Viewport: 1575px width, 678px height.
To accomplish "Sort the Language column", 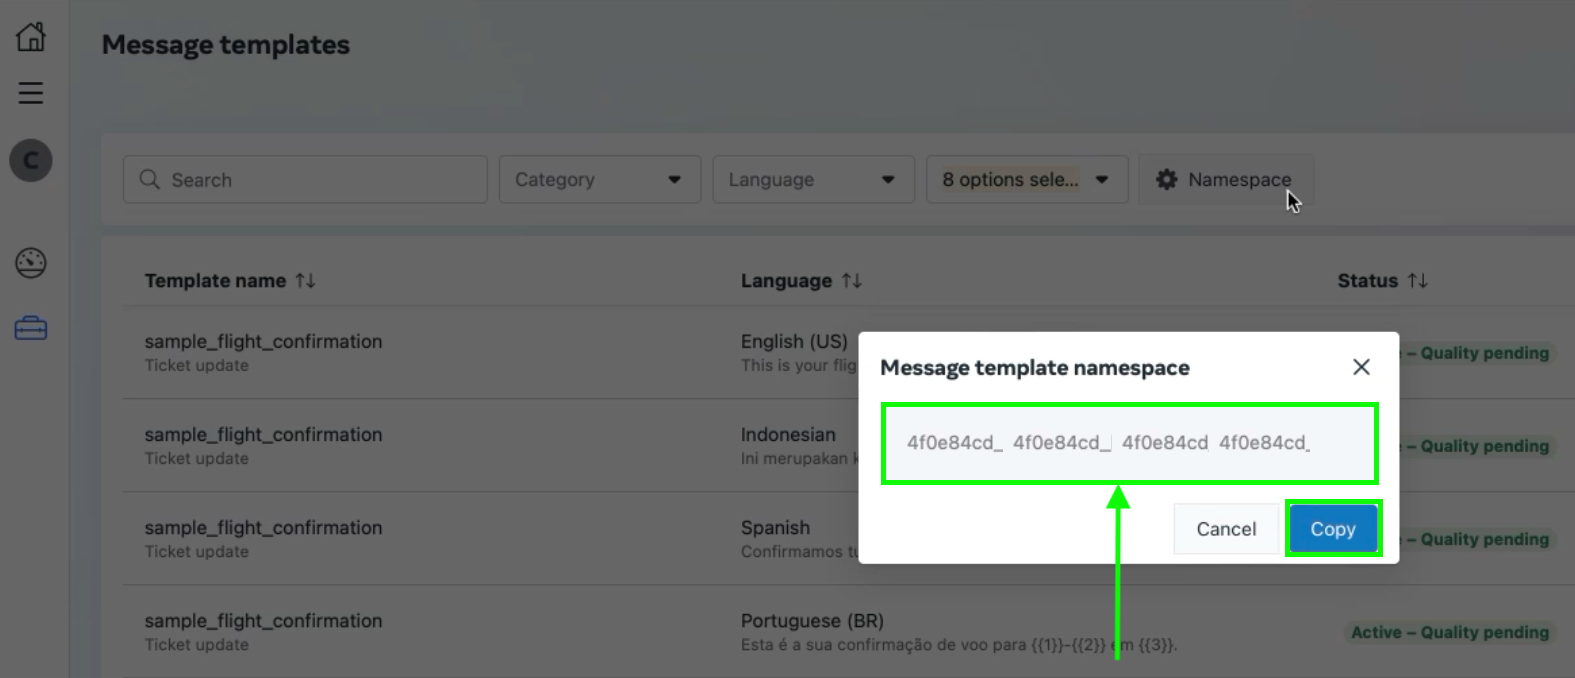I will pyautogui.click(x=852, y=281).
